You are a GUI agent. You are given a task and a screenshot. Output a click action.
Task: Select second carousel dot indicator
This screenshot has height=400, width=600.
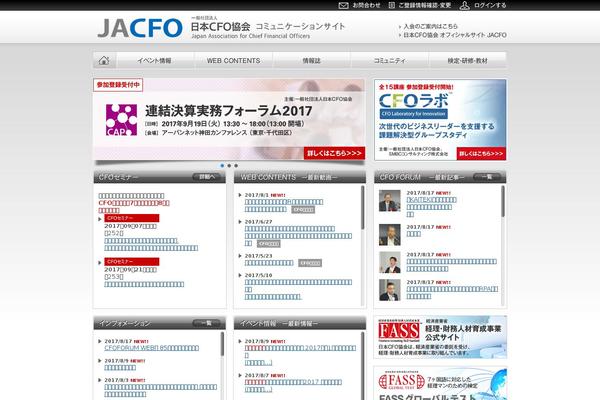pyautogui.click(x=229, y=166)
